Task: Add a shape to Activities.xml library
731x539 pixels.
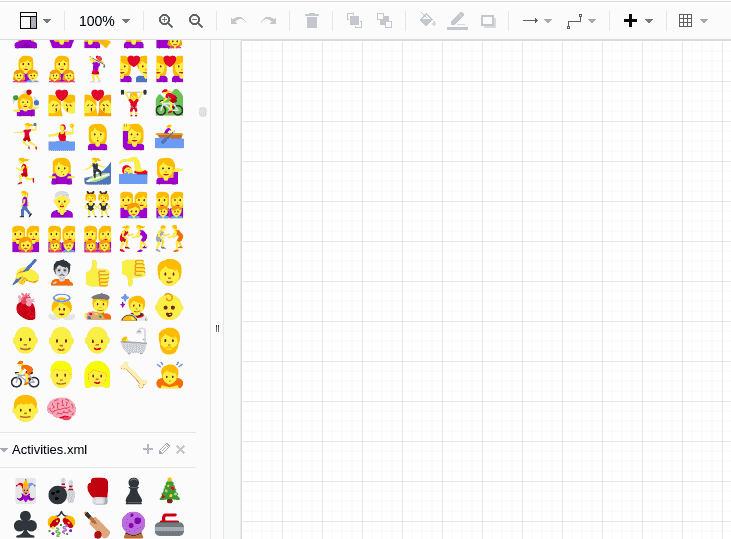Action: [148, 449]
